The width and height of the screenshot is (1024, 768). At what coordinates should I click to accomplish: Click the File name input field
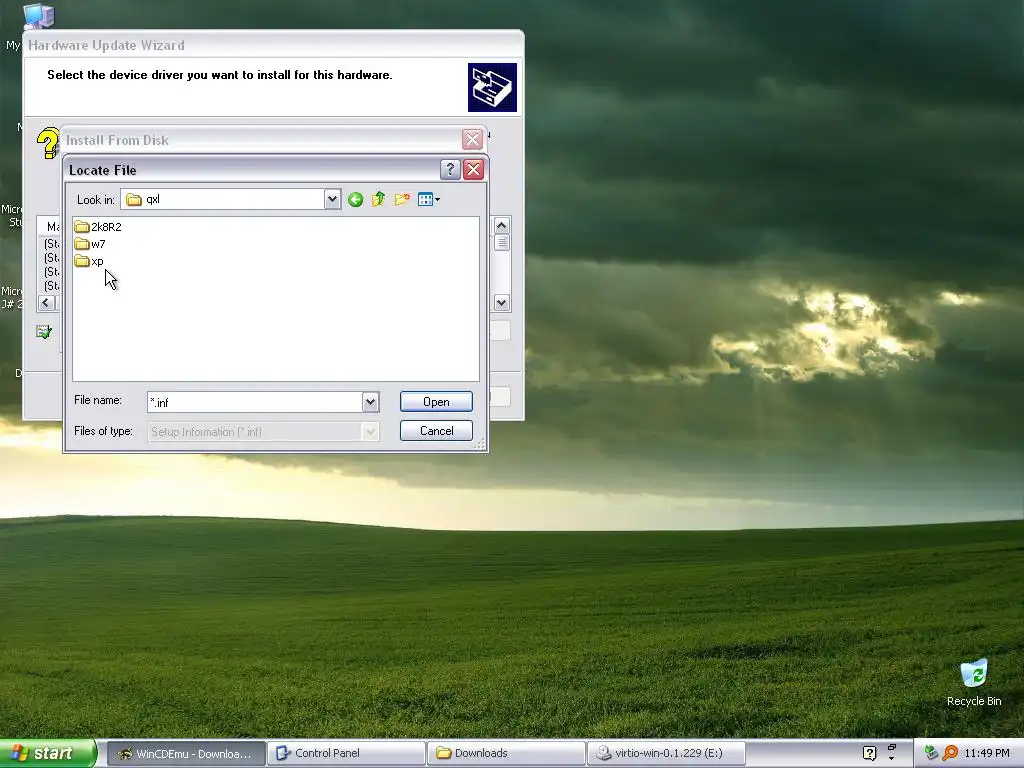tap(255, 402)
